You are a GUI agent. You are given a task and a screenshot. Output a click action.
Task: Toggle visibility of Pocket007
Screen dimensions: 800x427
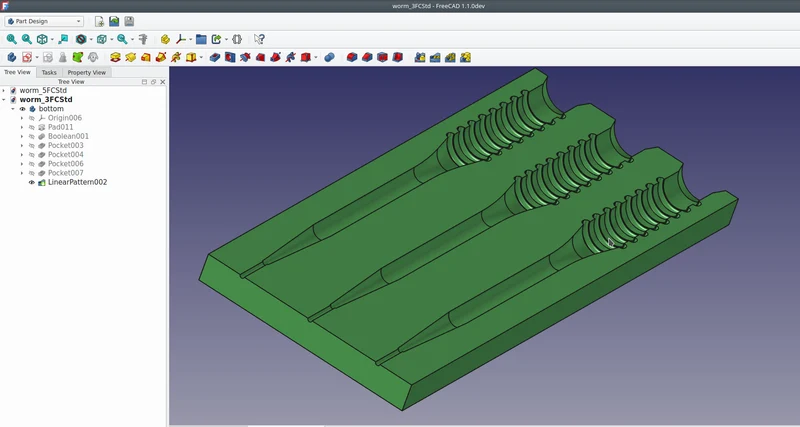pos(32,173)
